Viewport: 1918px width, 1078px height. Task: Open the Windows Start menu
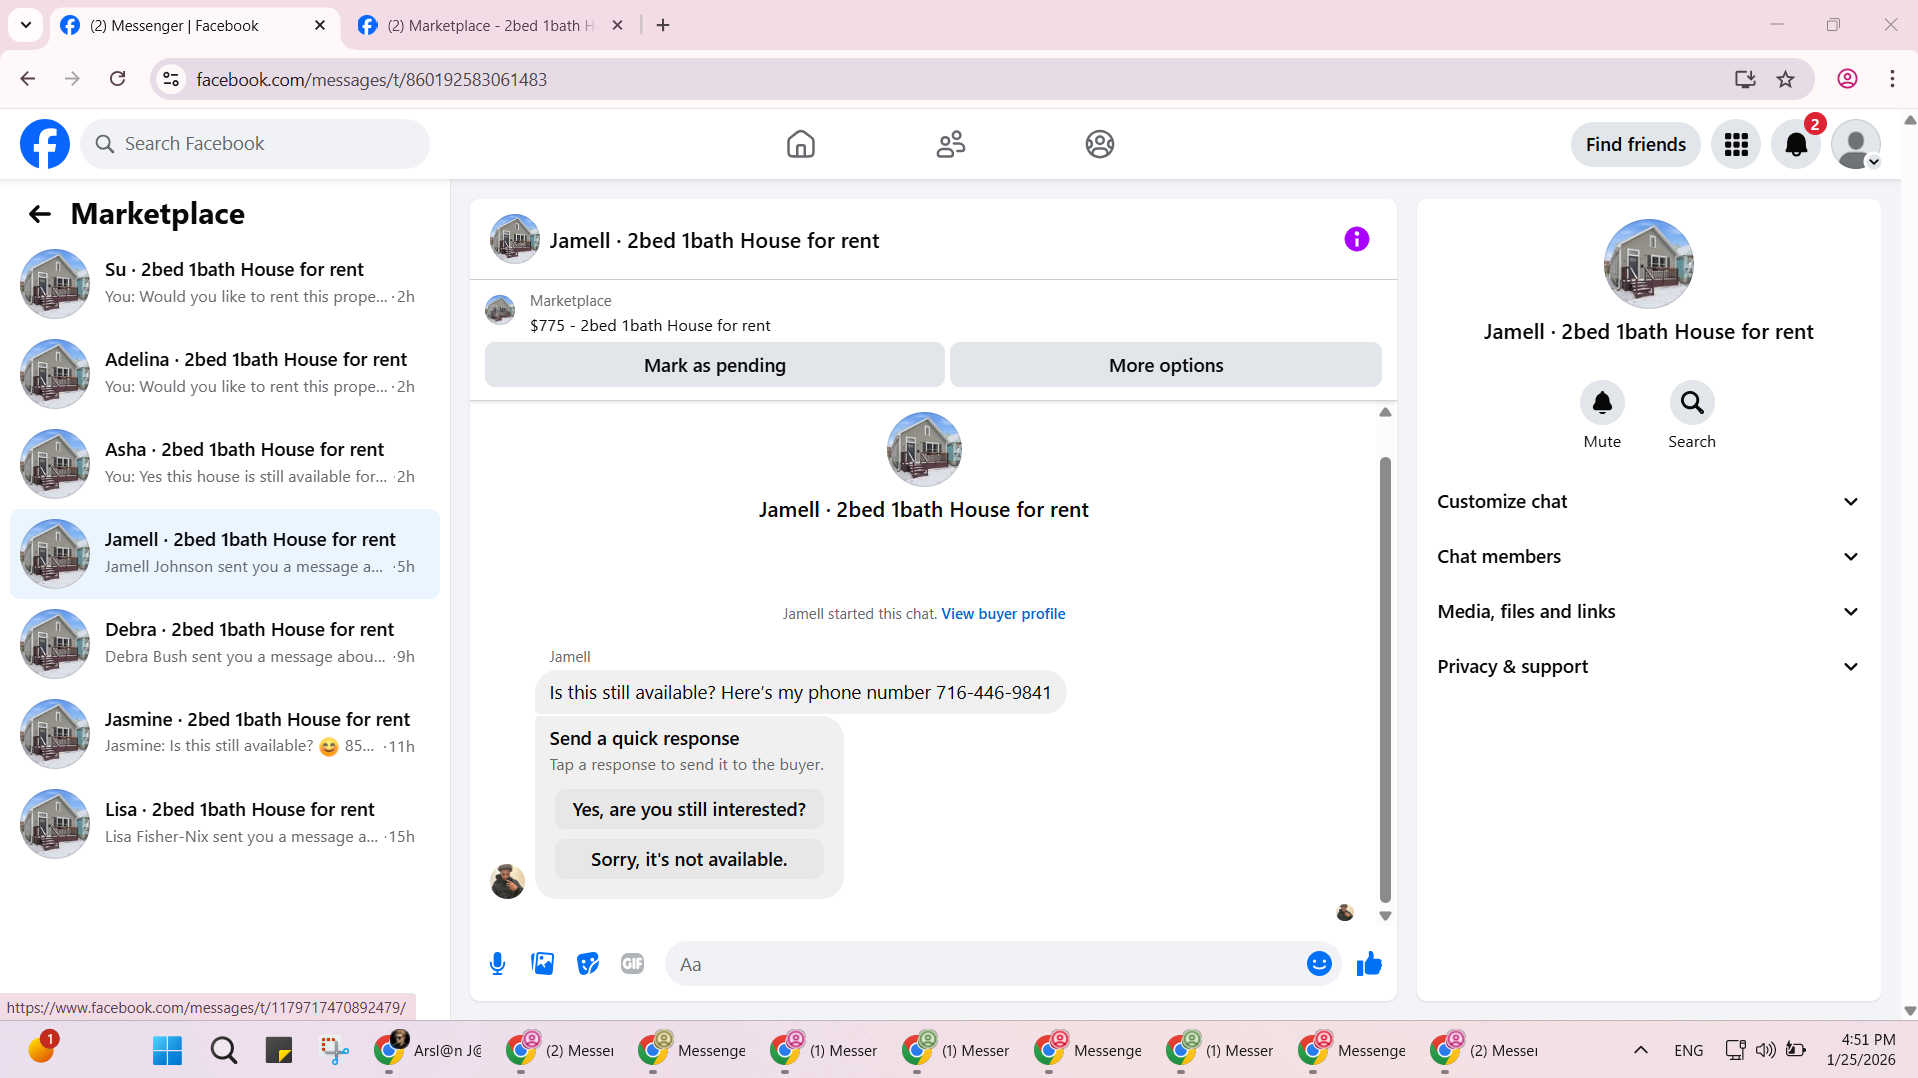[167, 1050]
